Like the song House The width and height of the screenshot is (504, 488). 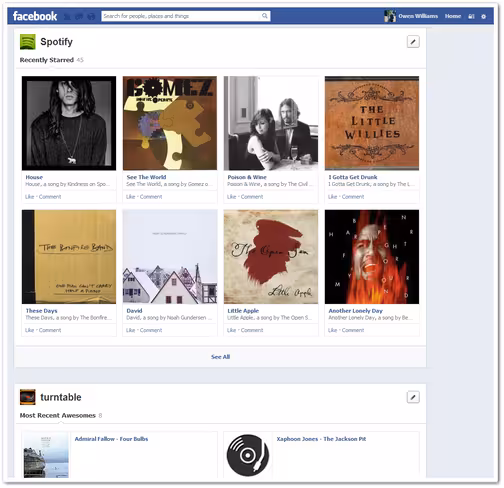[30, 197]
